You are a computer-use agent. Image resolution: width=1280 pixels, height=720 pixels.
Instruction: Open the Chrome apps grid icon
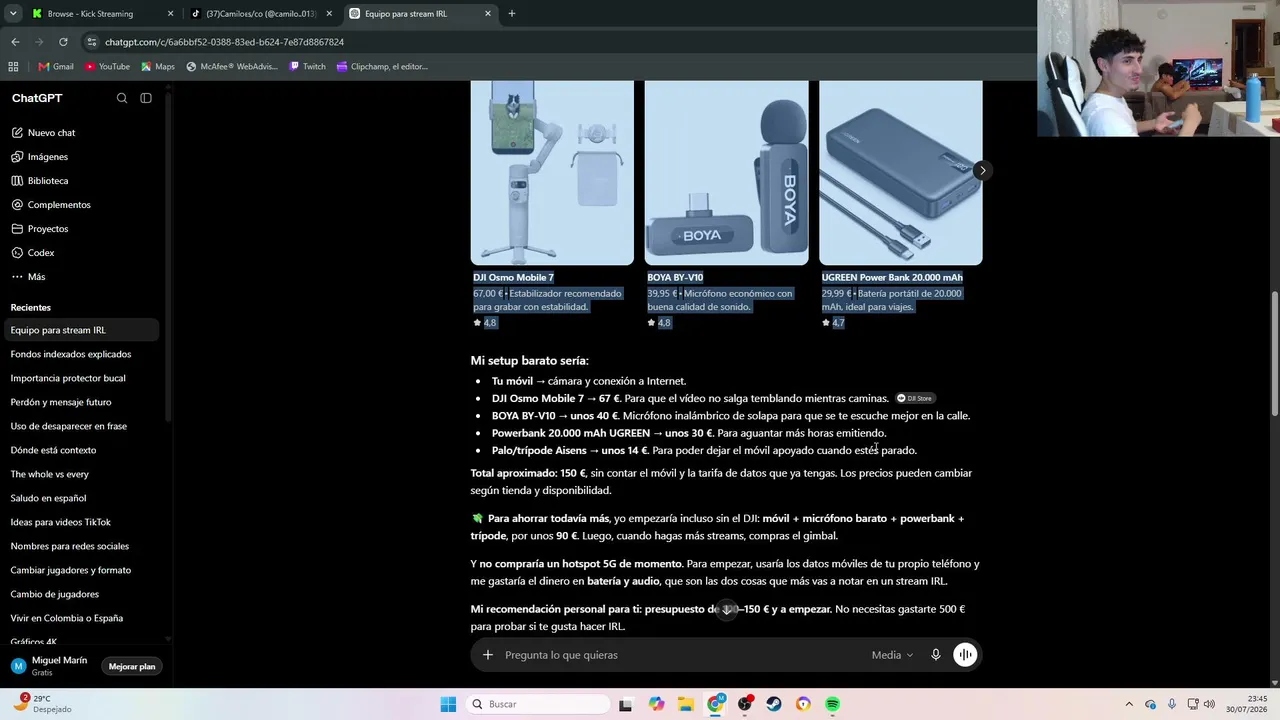[x=13, y=67]
